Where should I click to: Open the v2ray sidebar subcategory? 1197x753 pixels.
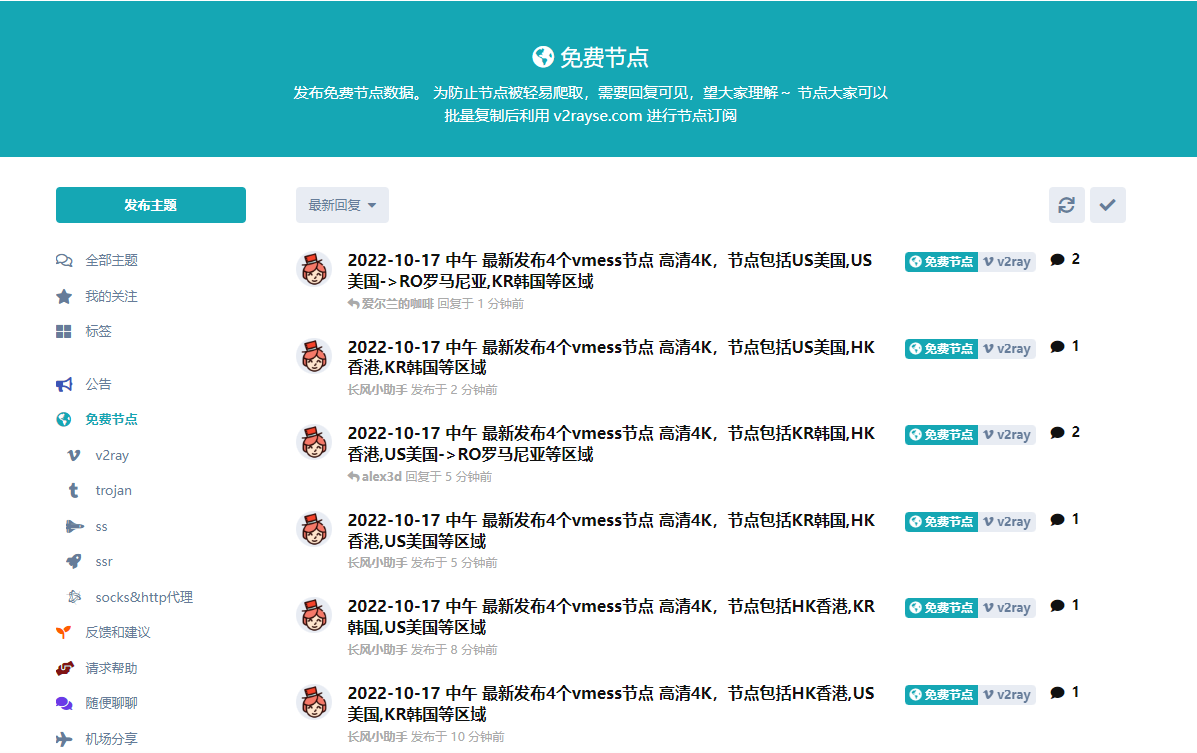112,455
